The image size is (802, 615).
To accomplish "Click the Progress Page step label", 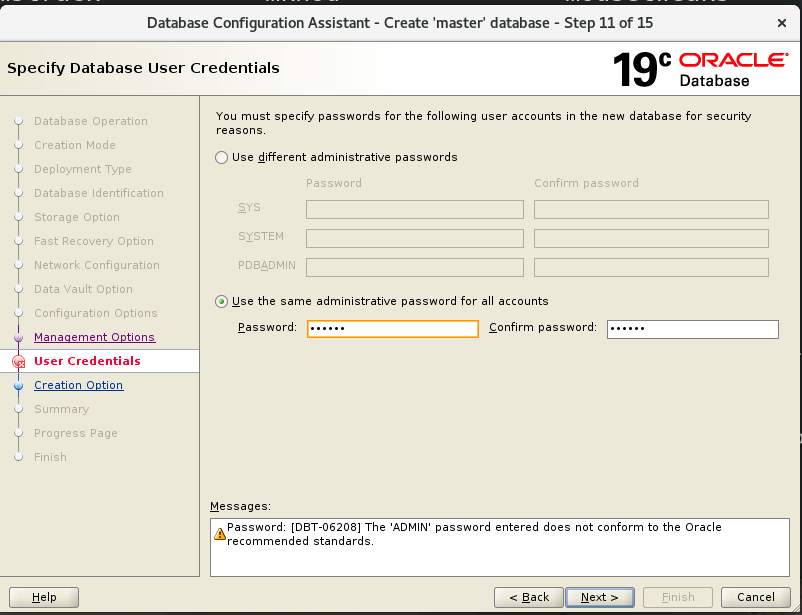I will click(76, 433).
